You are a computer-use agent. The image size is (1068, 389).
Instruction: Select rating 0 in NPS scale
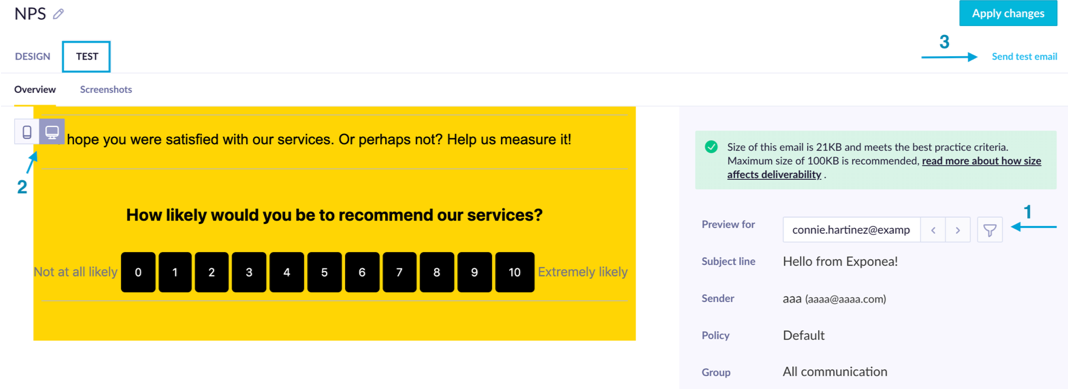(138, 273)
